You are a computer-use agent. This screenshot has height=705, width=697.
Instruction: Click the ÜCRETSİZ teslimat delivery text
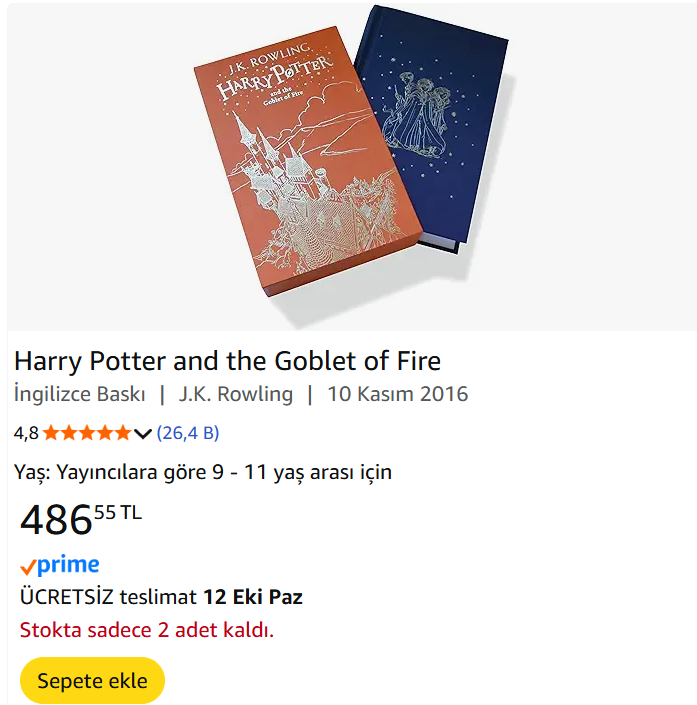click(108, 598)
